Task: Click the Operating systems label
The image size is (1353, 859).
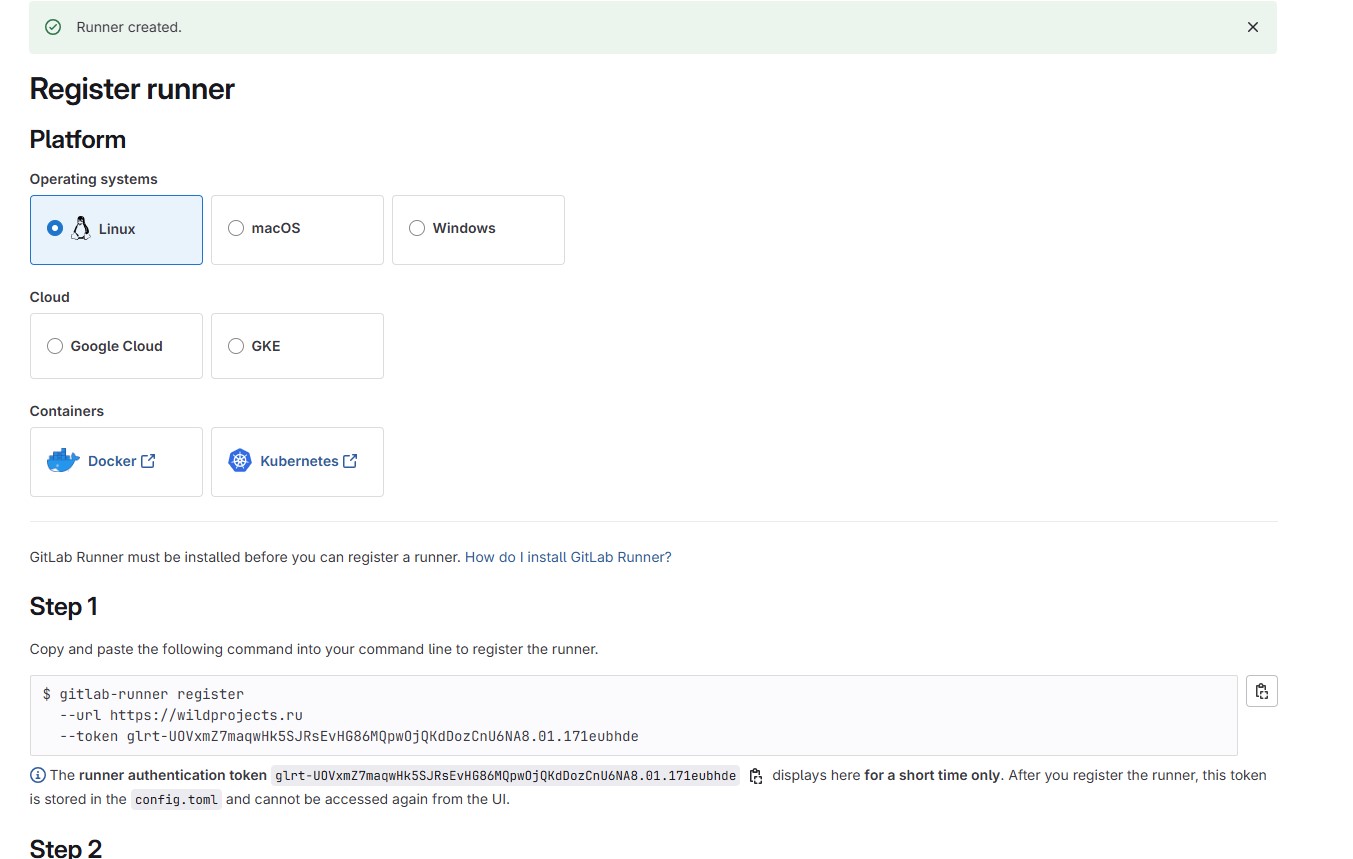Action: point(94,179)
